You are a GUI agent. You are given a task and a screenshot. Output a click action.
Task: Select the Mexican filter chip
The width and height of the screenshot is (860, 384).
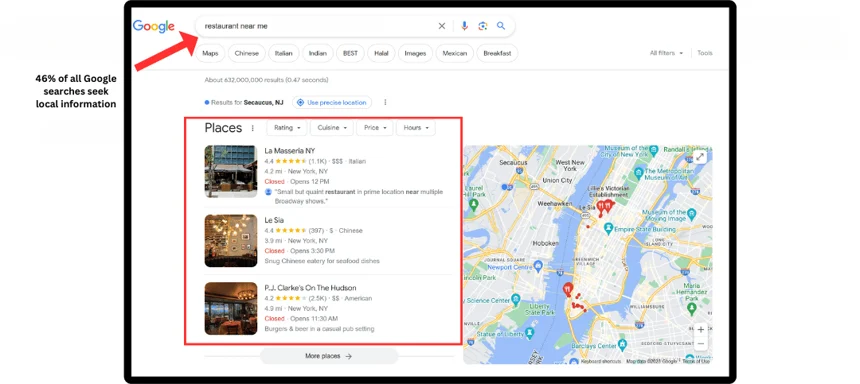[455, 53]
